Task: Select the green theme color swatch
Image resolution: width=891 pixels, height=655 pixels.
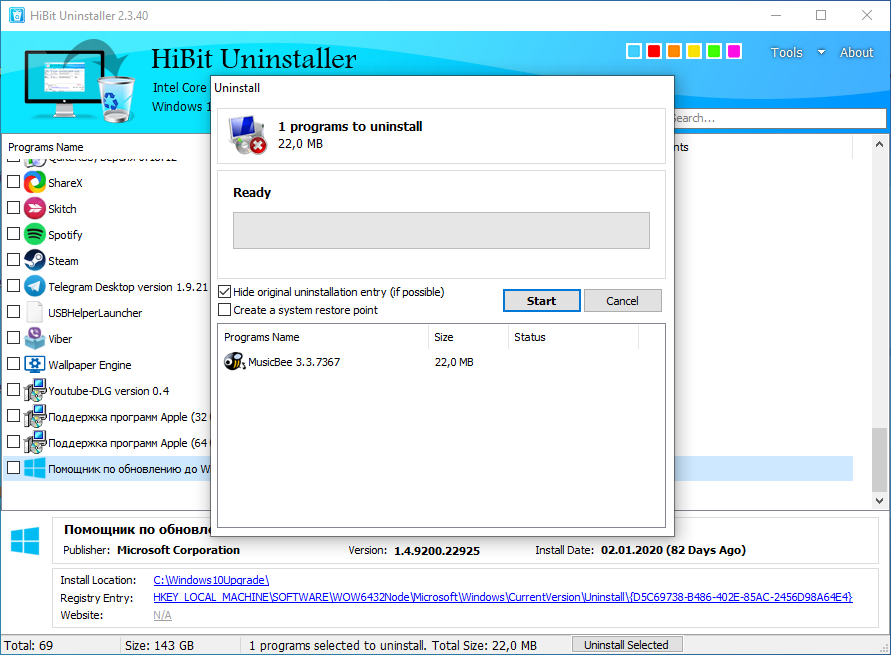Action: tap(714, 51)
